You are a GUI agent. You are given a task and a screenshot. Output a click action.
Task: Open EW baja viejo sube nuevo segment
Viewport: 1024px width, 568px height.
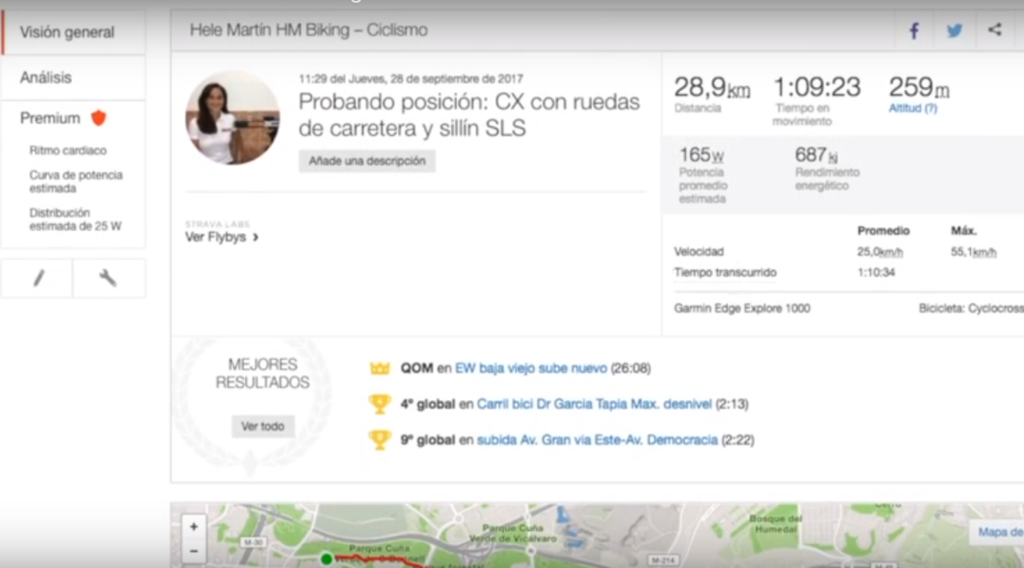point(530,368)
